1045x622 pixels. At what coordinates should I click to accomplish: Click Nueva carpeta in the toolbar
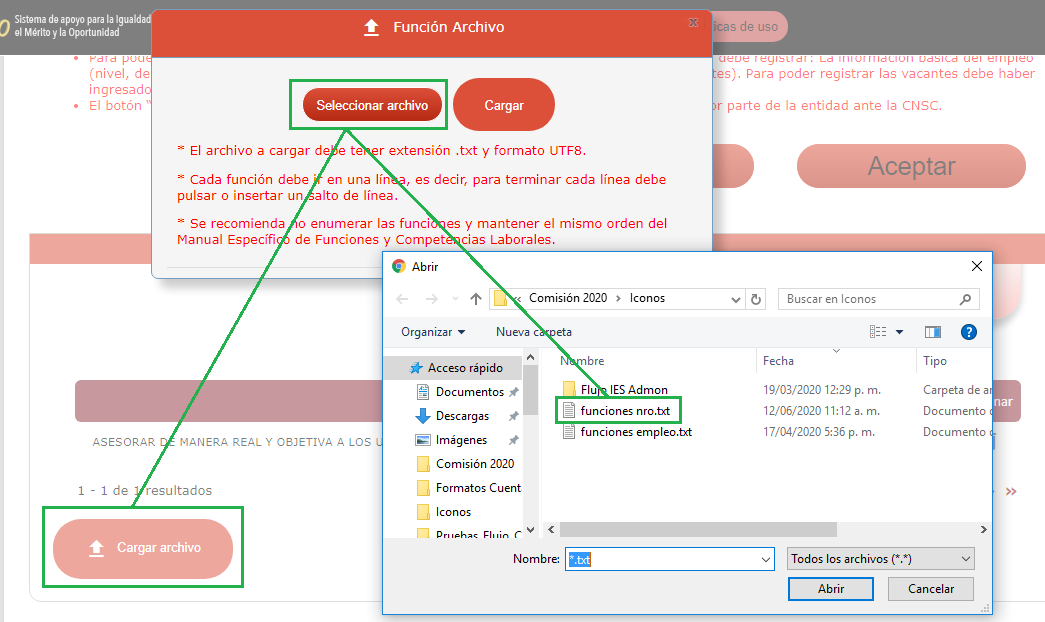click(x=534, y=332)
